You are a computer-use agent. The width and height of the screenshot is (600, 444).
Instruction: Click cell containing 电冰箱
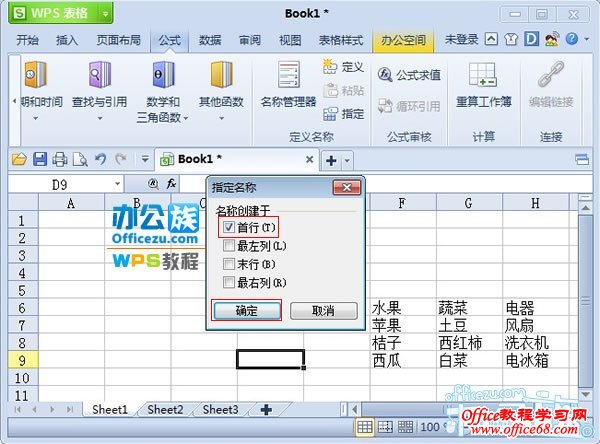tap(535, 361)
